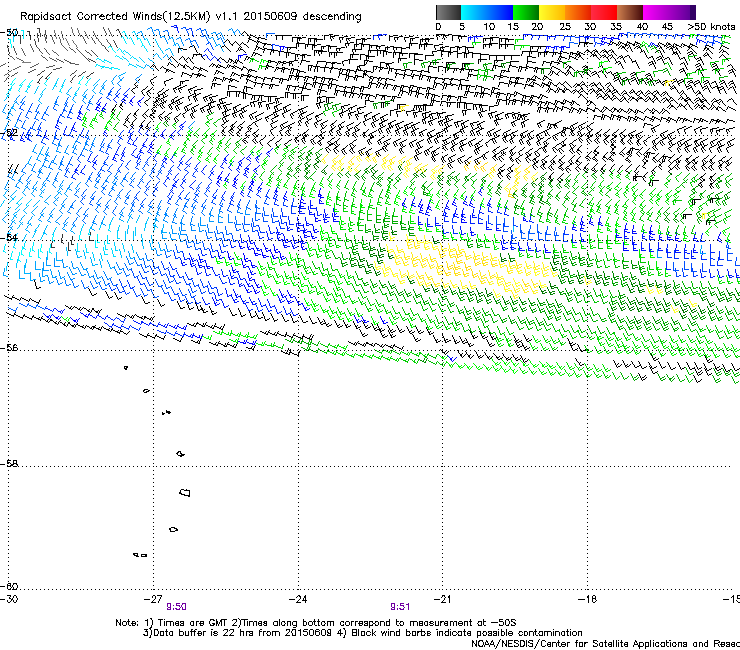The image size is (740, 650).
Task: Click the purple time stamp '9:50'
Action: [x=176, y=607]
